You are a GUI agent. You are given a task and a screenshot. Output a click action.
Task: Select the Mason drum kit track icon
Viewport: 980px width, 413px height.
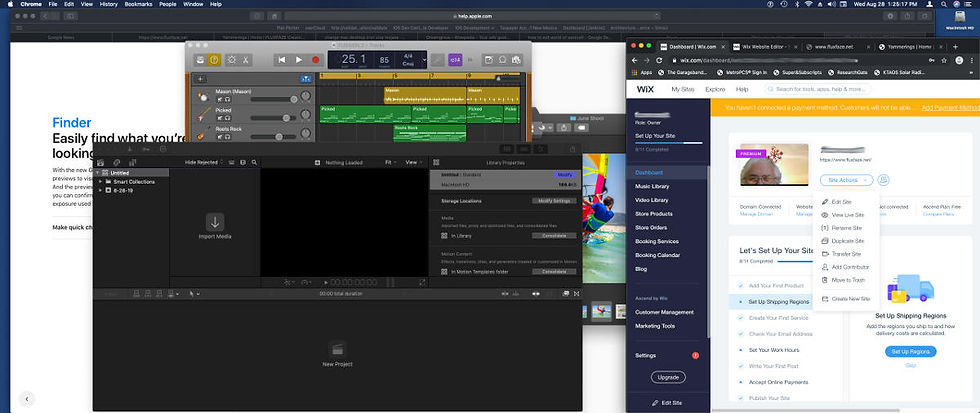pos(203,97)
